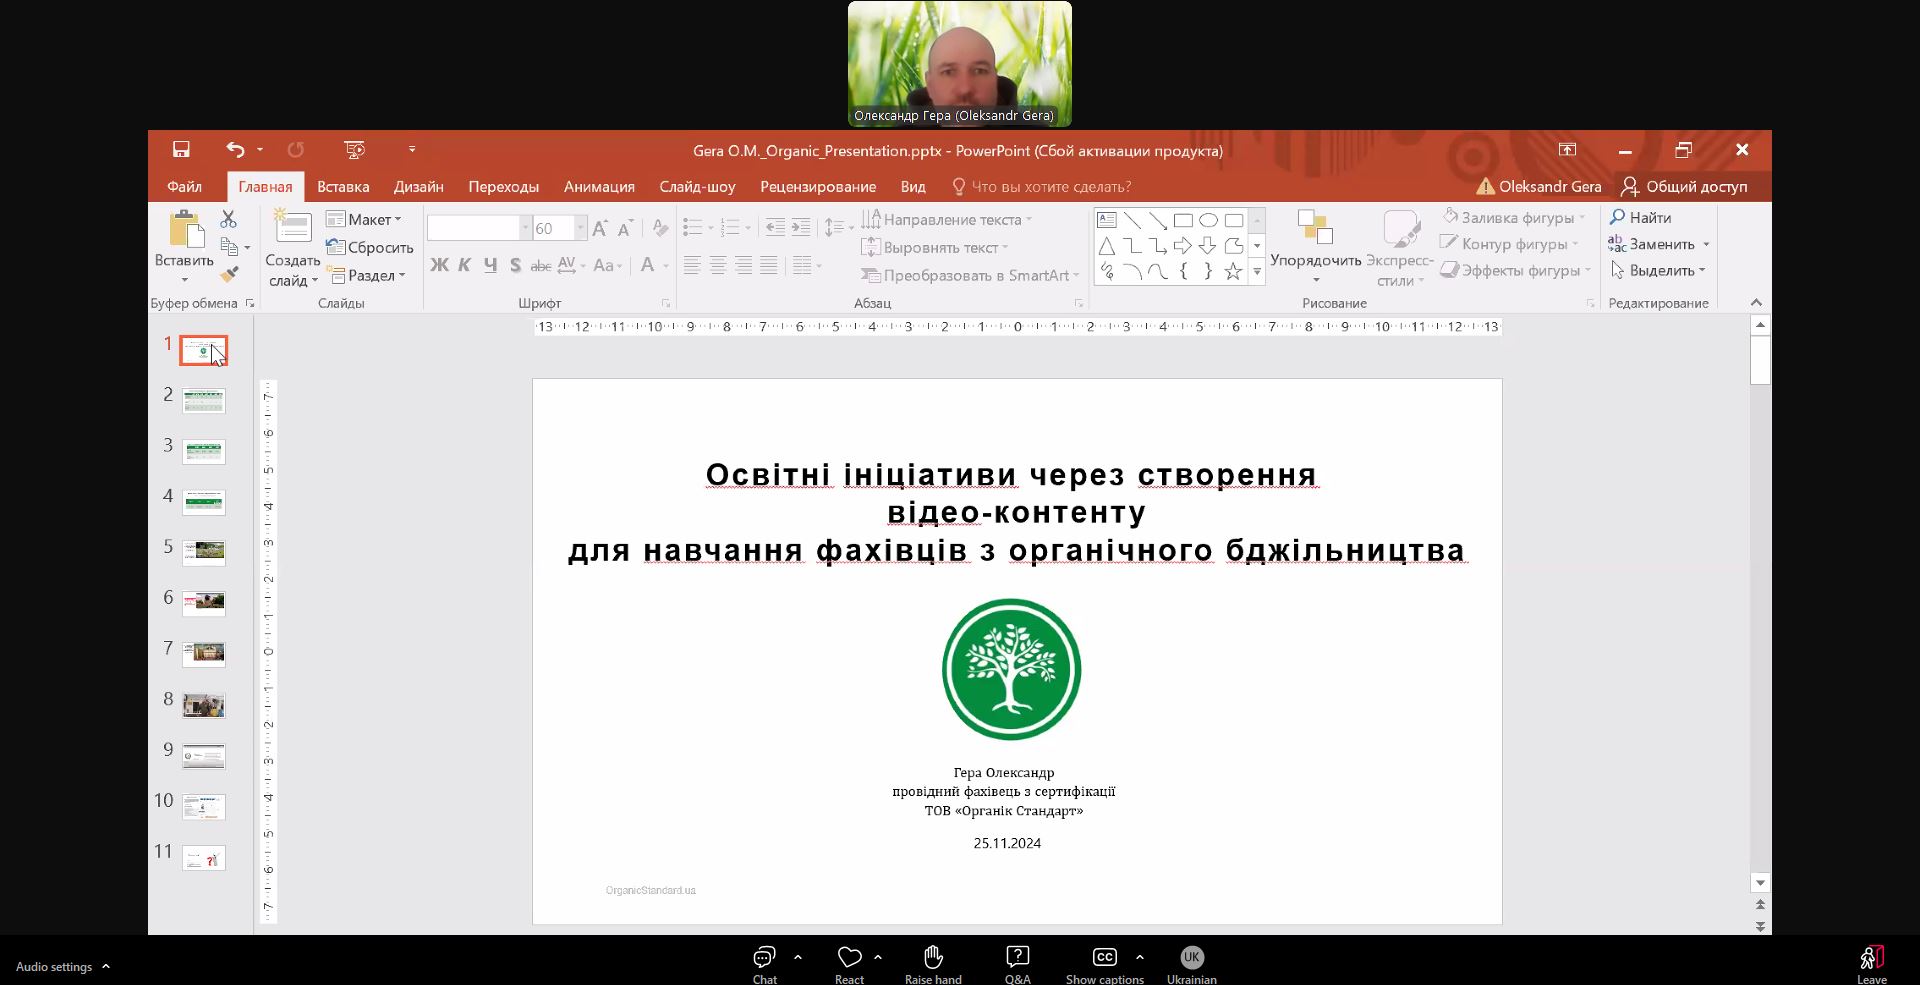Copy selection with the copy icon

point(229,246)
